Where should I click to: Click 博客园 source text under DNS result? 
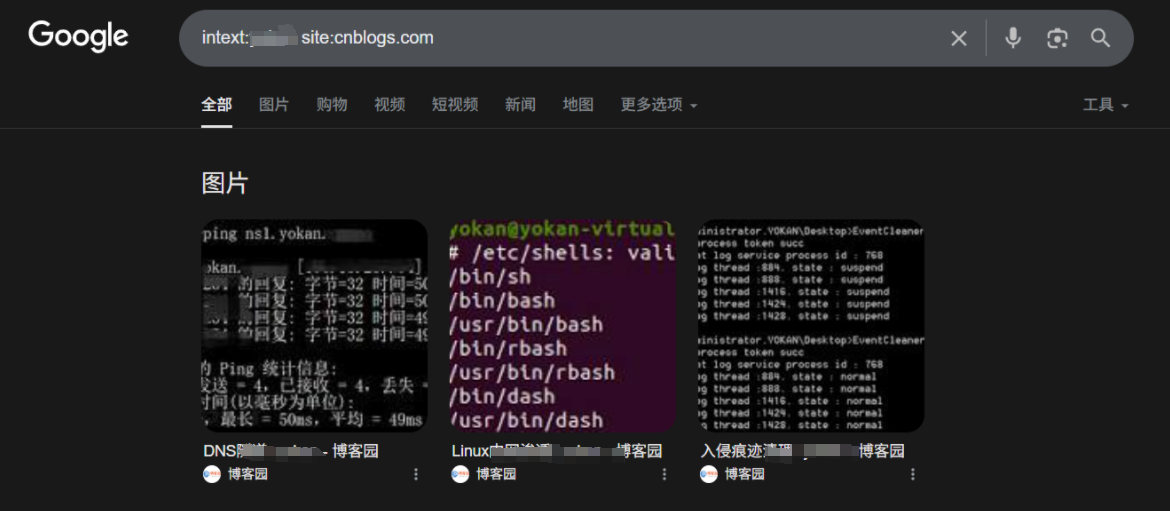coord(248,474)
